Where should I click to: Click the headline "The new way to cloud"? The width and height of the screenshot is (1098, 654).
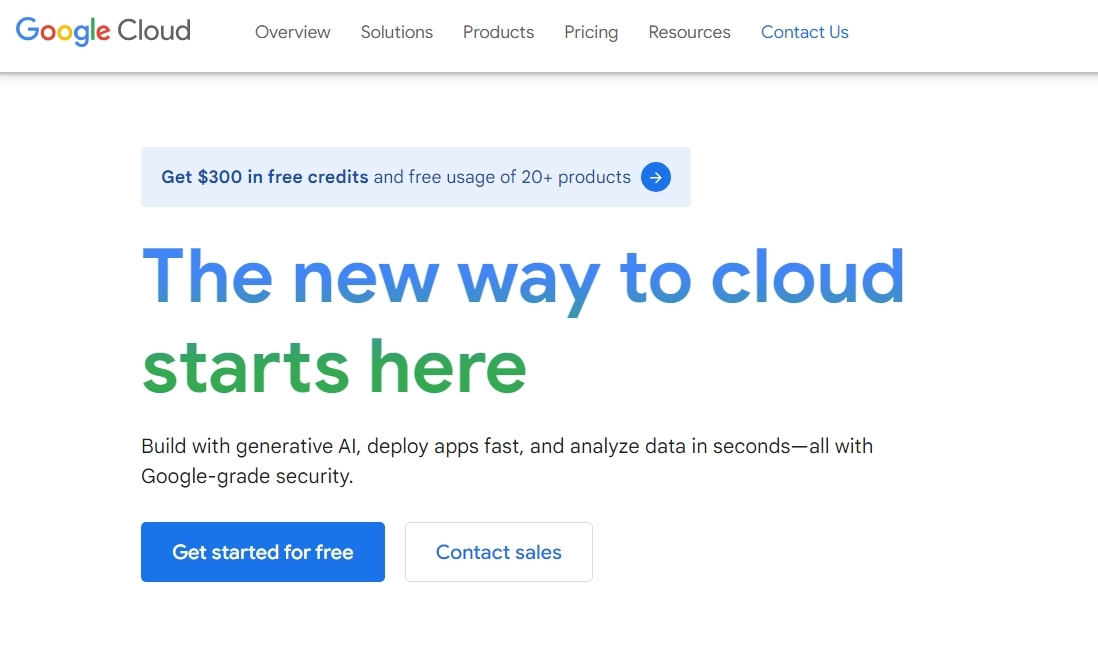524,277
